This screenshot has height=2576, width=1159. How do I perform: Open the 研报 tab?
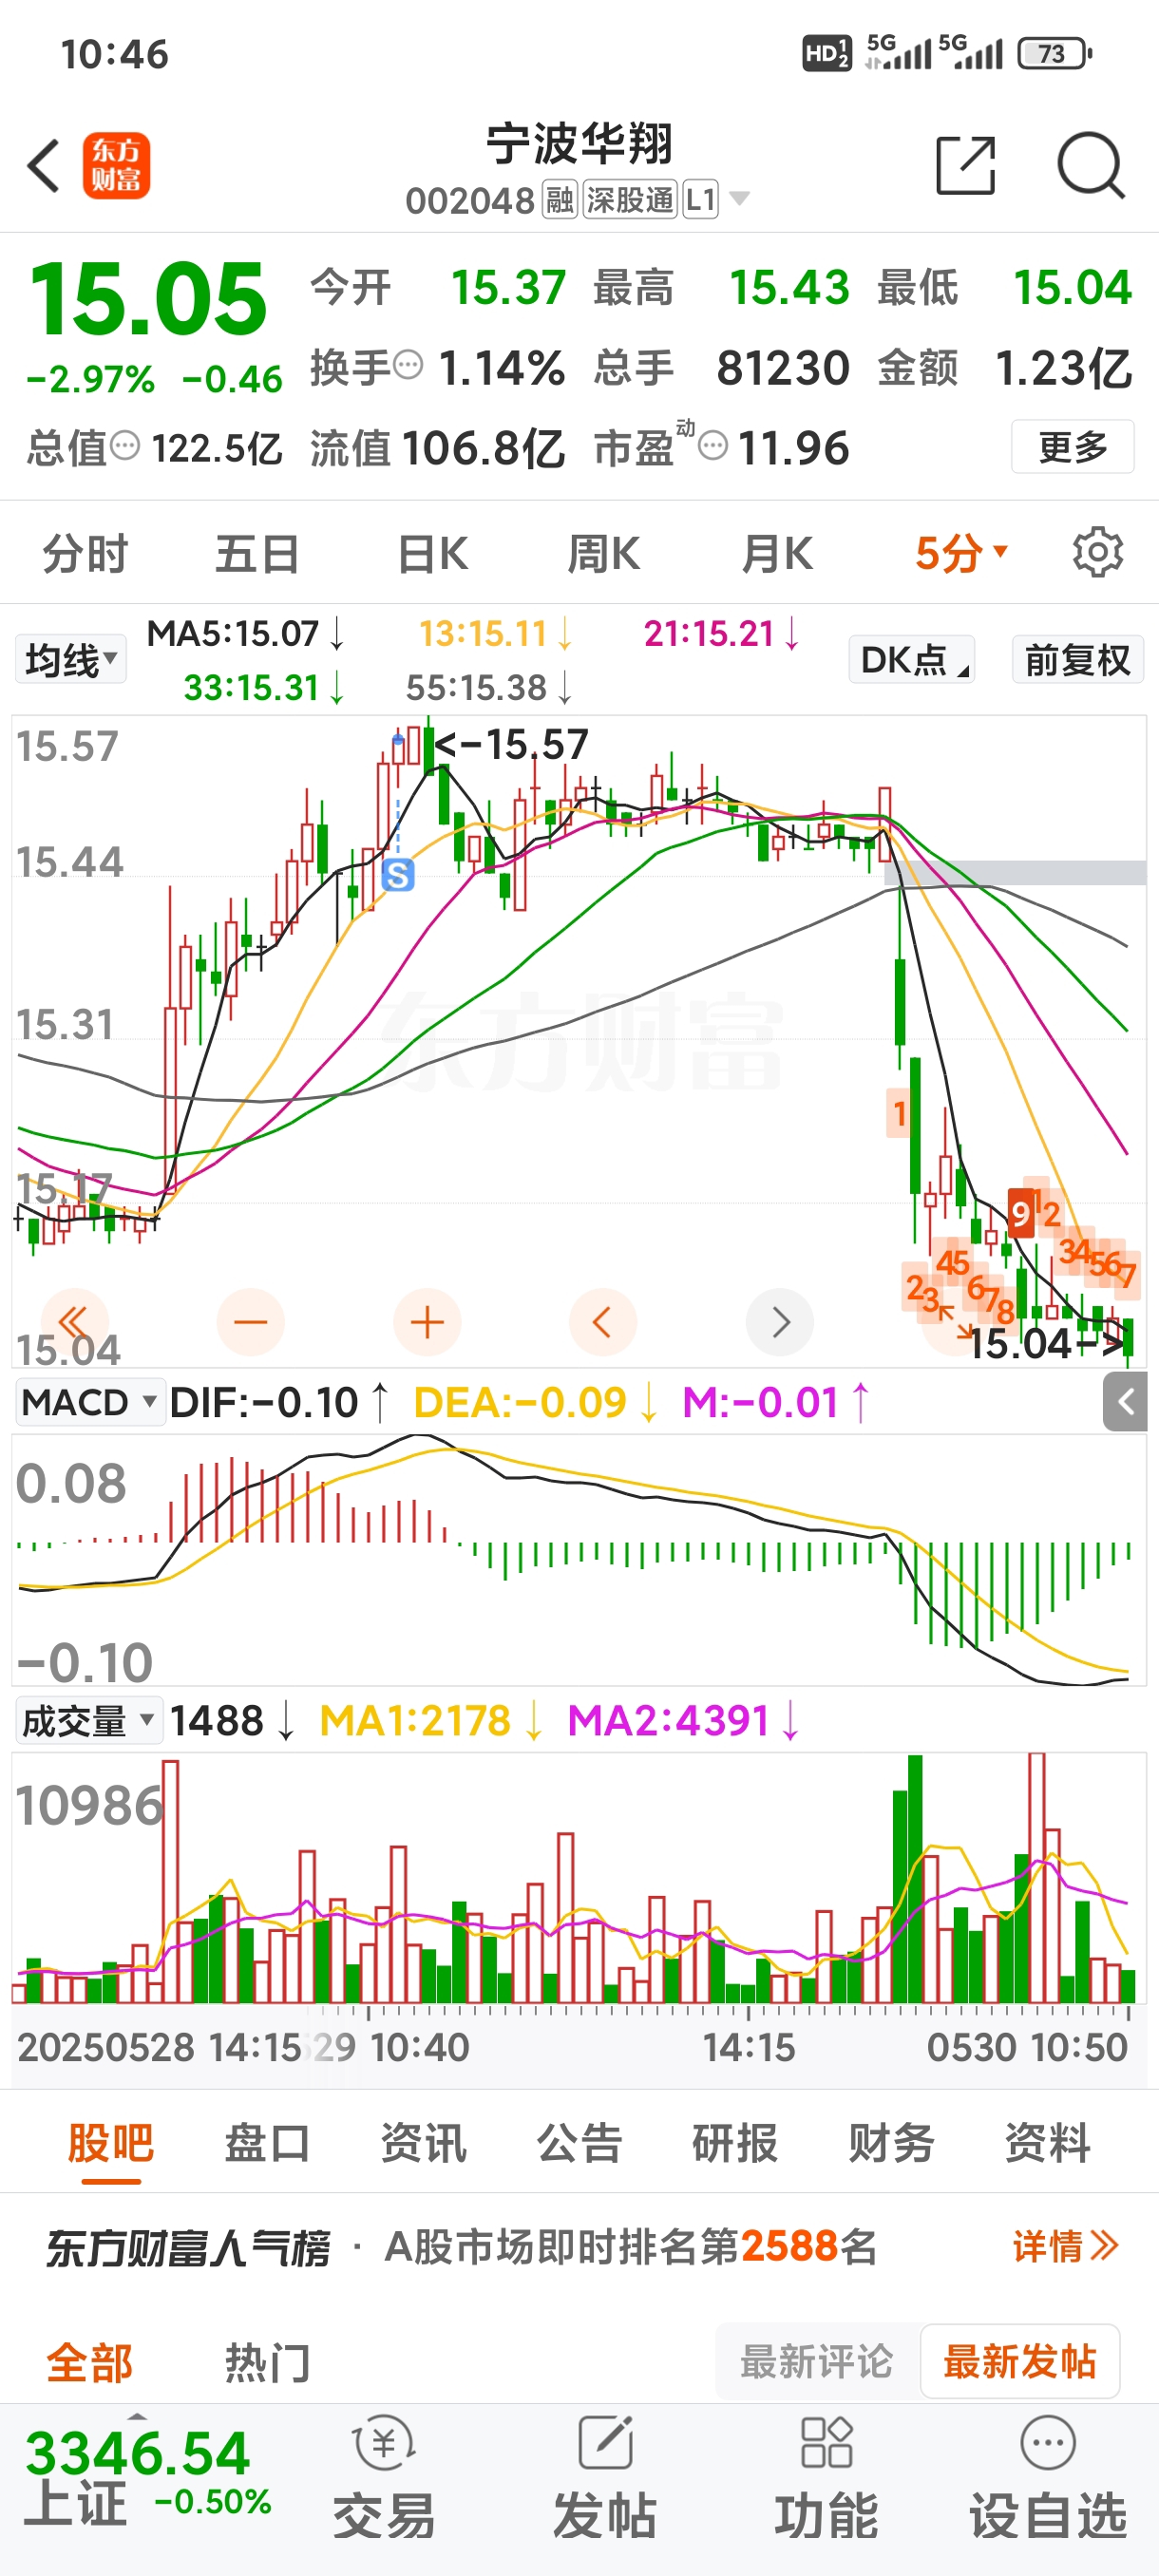tap(735, 2142)
